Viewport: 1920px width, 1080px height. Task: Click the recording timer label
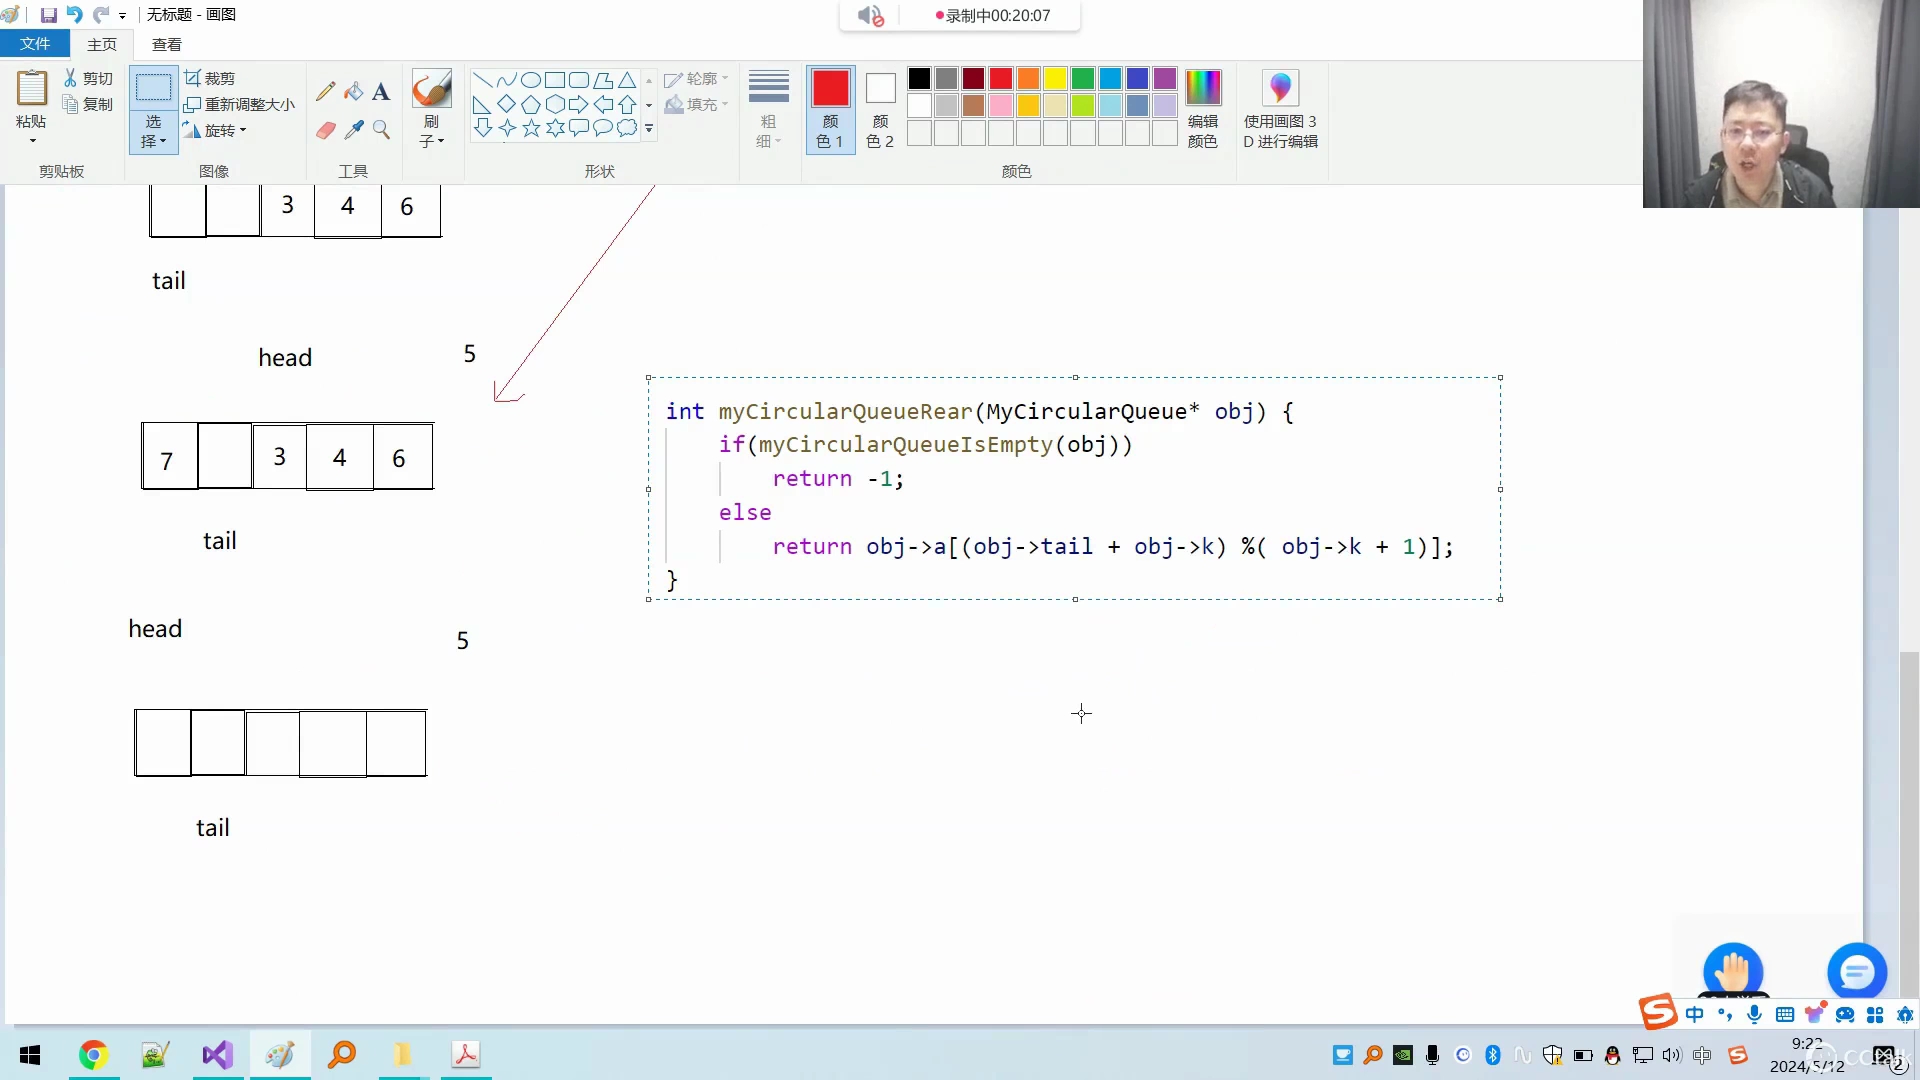tap(992, 16)
